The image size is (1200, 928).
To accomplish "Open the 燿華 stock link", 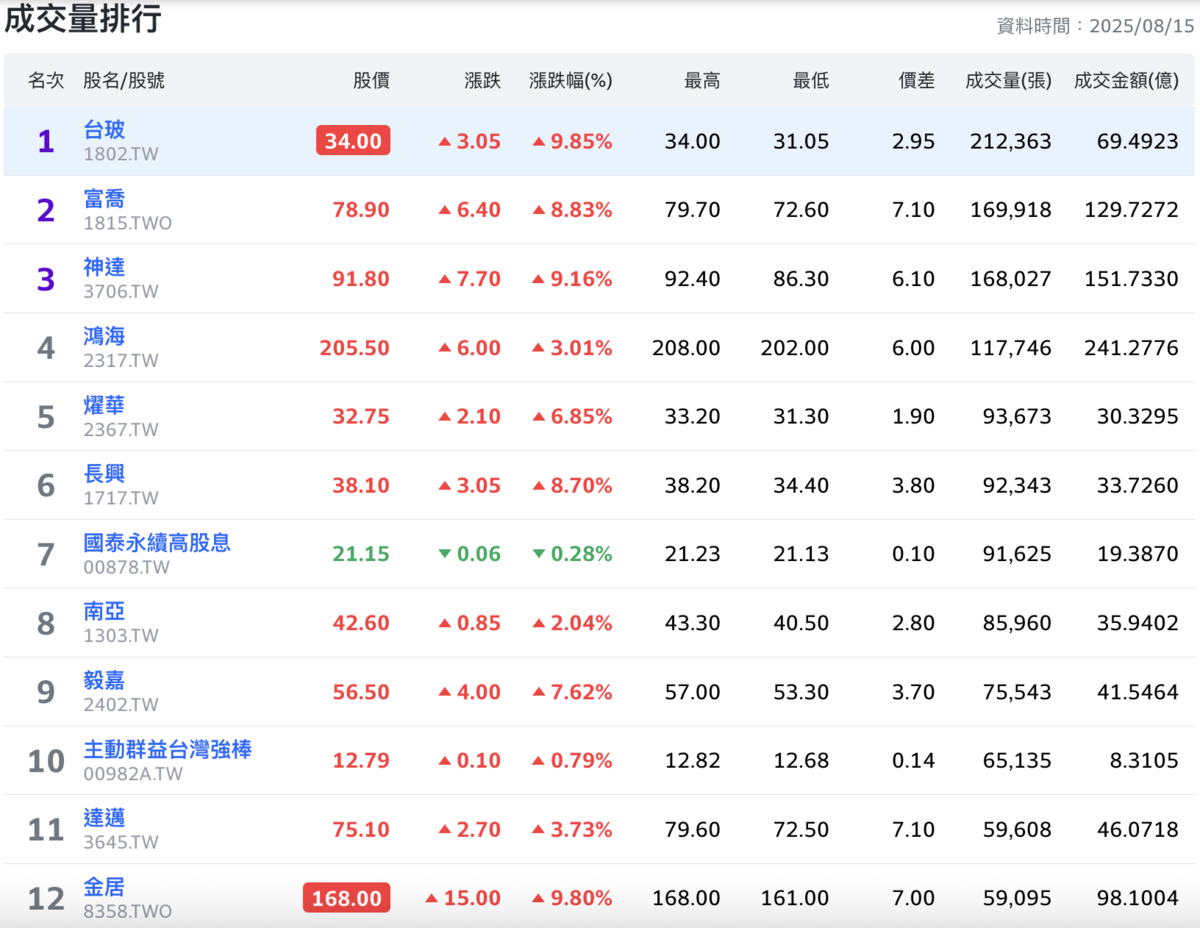I will 104,405.
